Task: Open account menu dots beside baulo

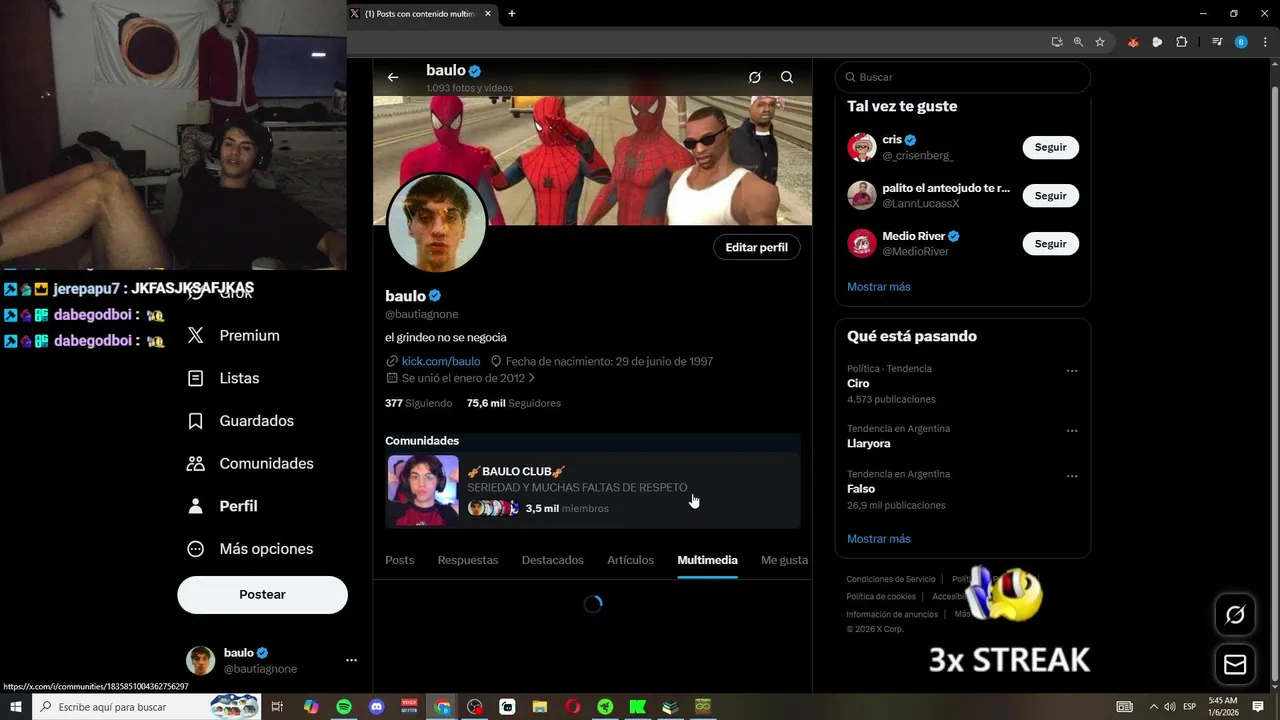Action: click(351, 660)
